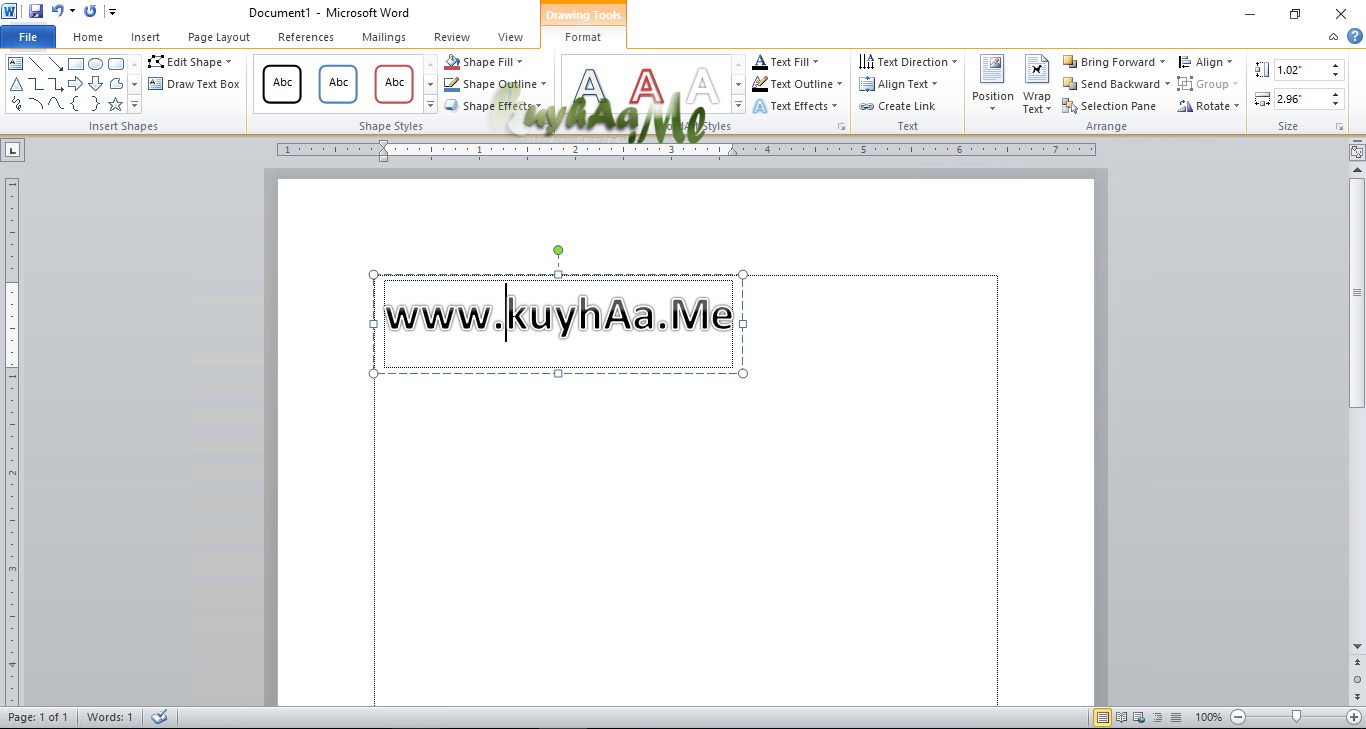Select the rectangle shape
Viewport: 1366px width, 729px height.
pos(76,64)
